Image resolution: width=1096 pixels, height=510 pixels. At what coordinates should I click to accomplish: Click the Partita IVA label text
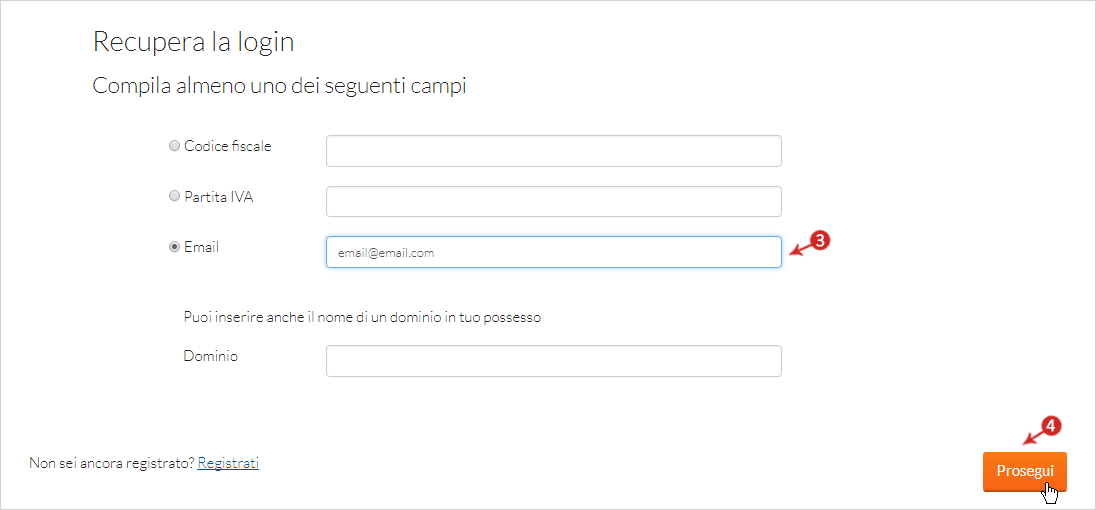[219, 197]
